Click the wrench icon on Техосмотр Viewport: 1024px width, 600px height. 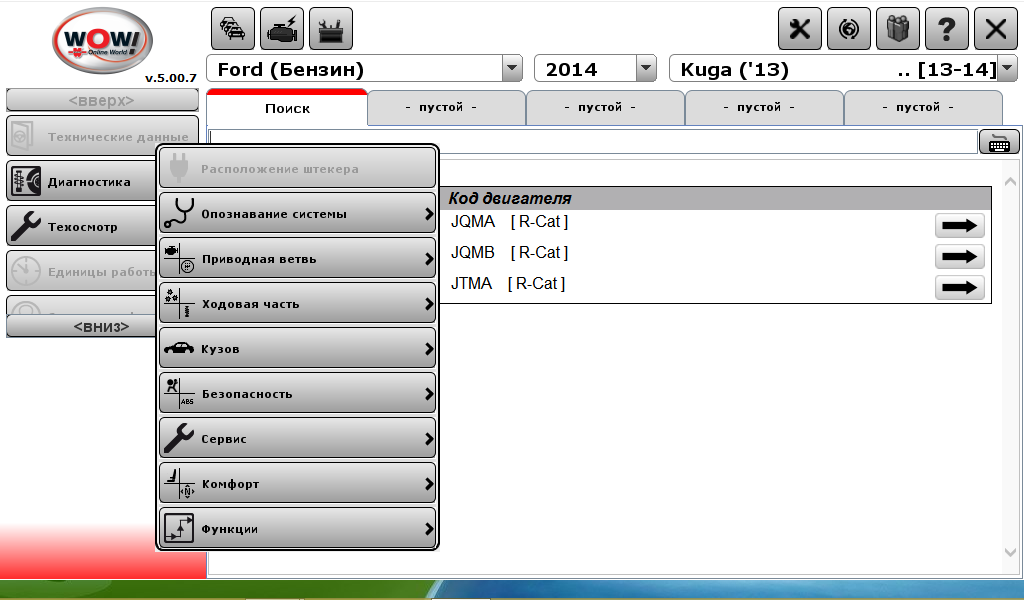click(26, 227)
